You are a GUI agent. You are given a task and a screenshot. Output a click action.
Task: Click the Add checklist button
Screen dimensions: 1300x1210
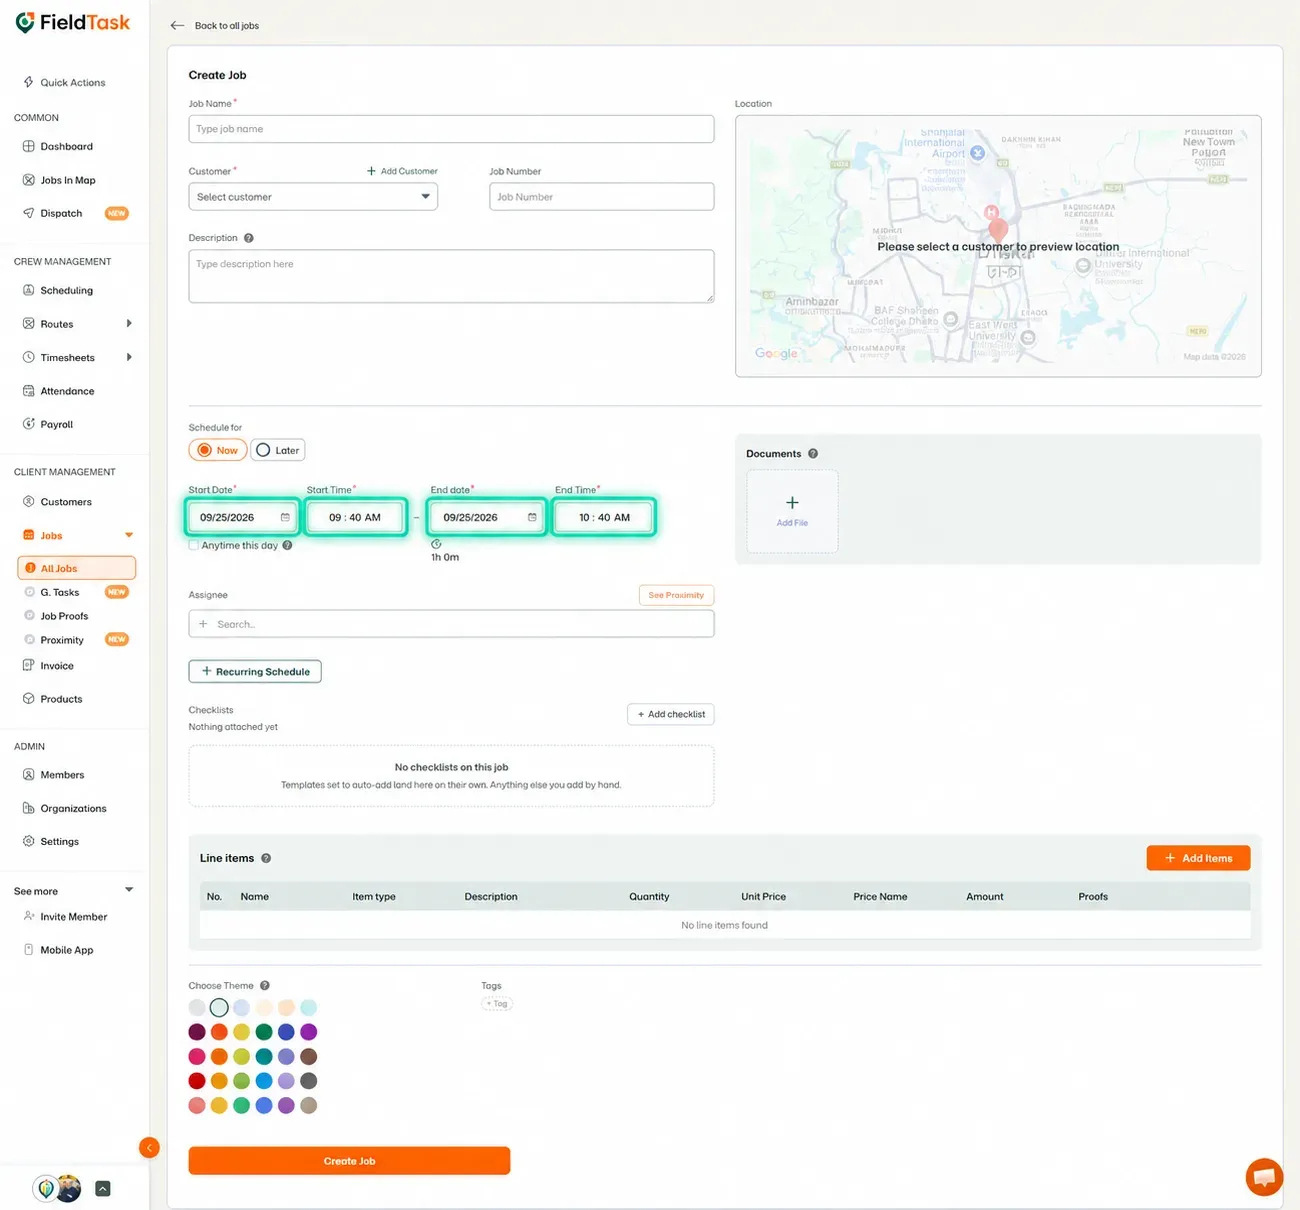671,714
